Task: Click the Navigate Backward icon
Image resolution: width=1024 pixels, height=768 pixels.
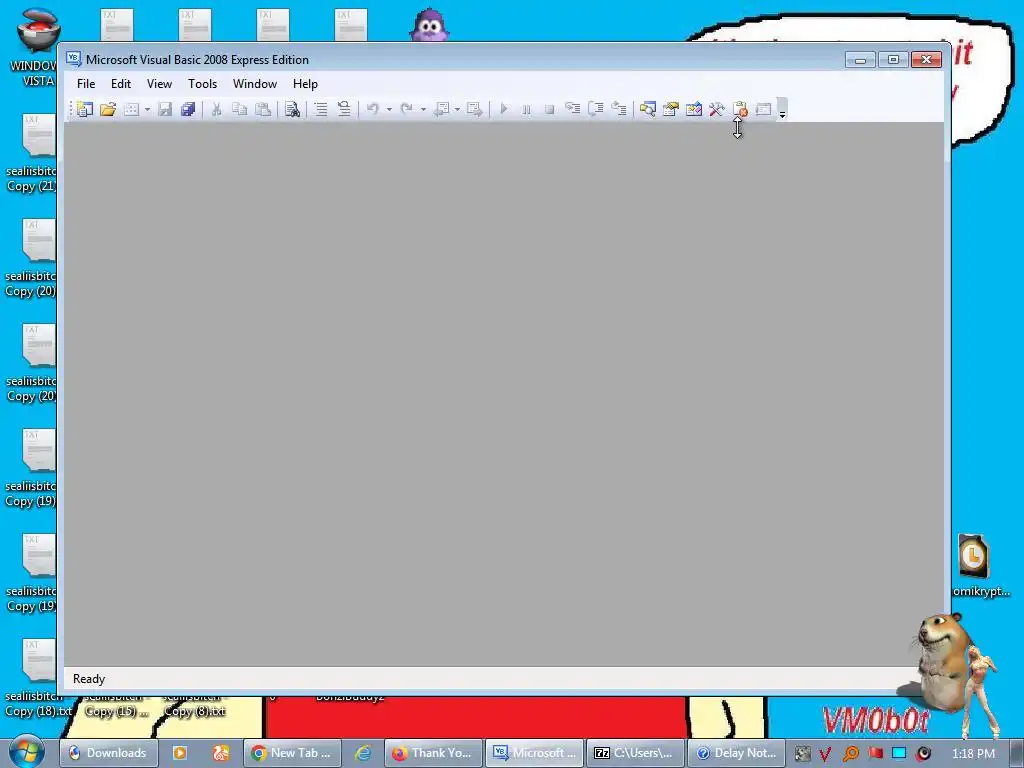Action: pyautogui.click(x=441, y=109)
